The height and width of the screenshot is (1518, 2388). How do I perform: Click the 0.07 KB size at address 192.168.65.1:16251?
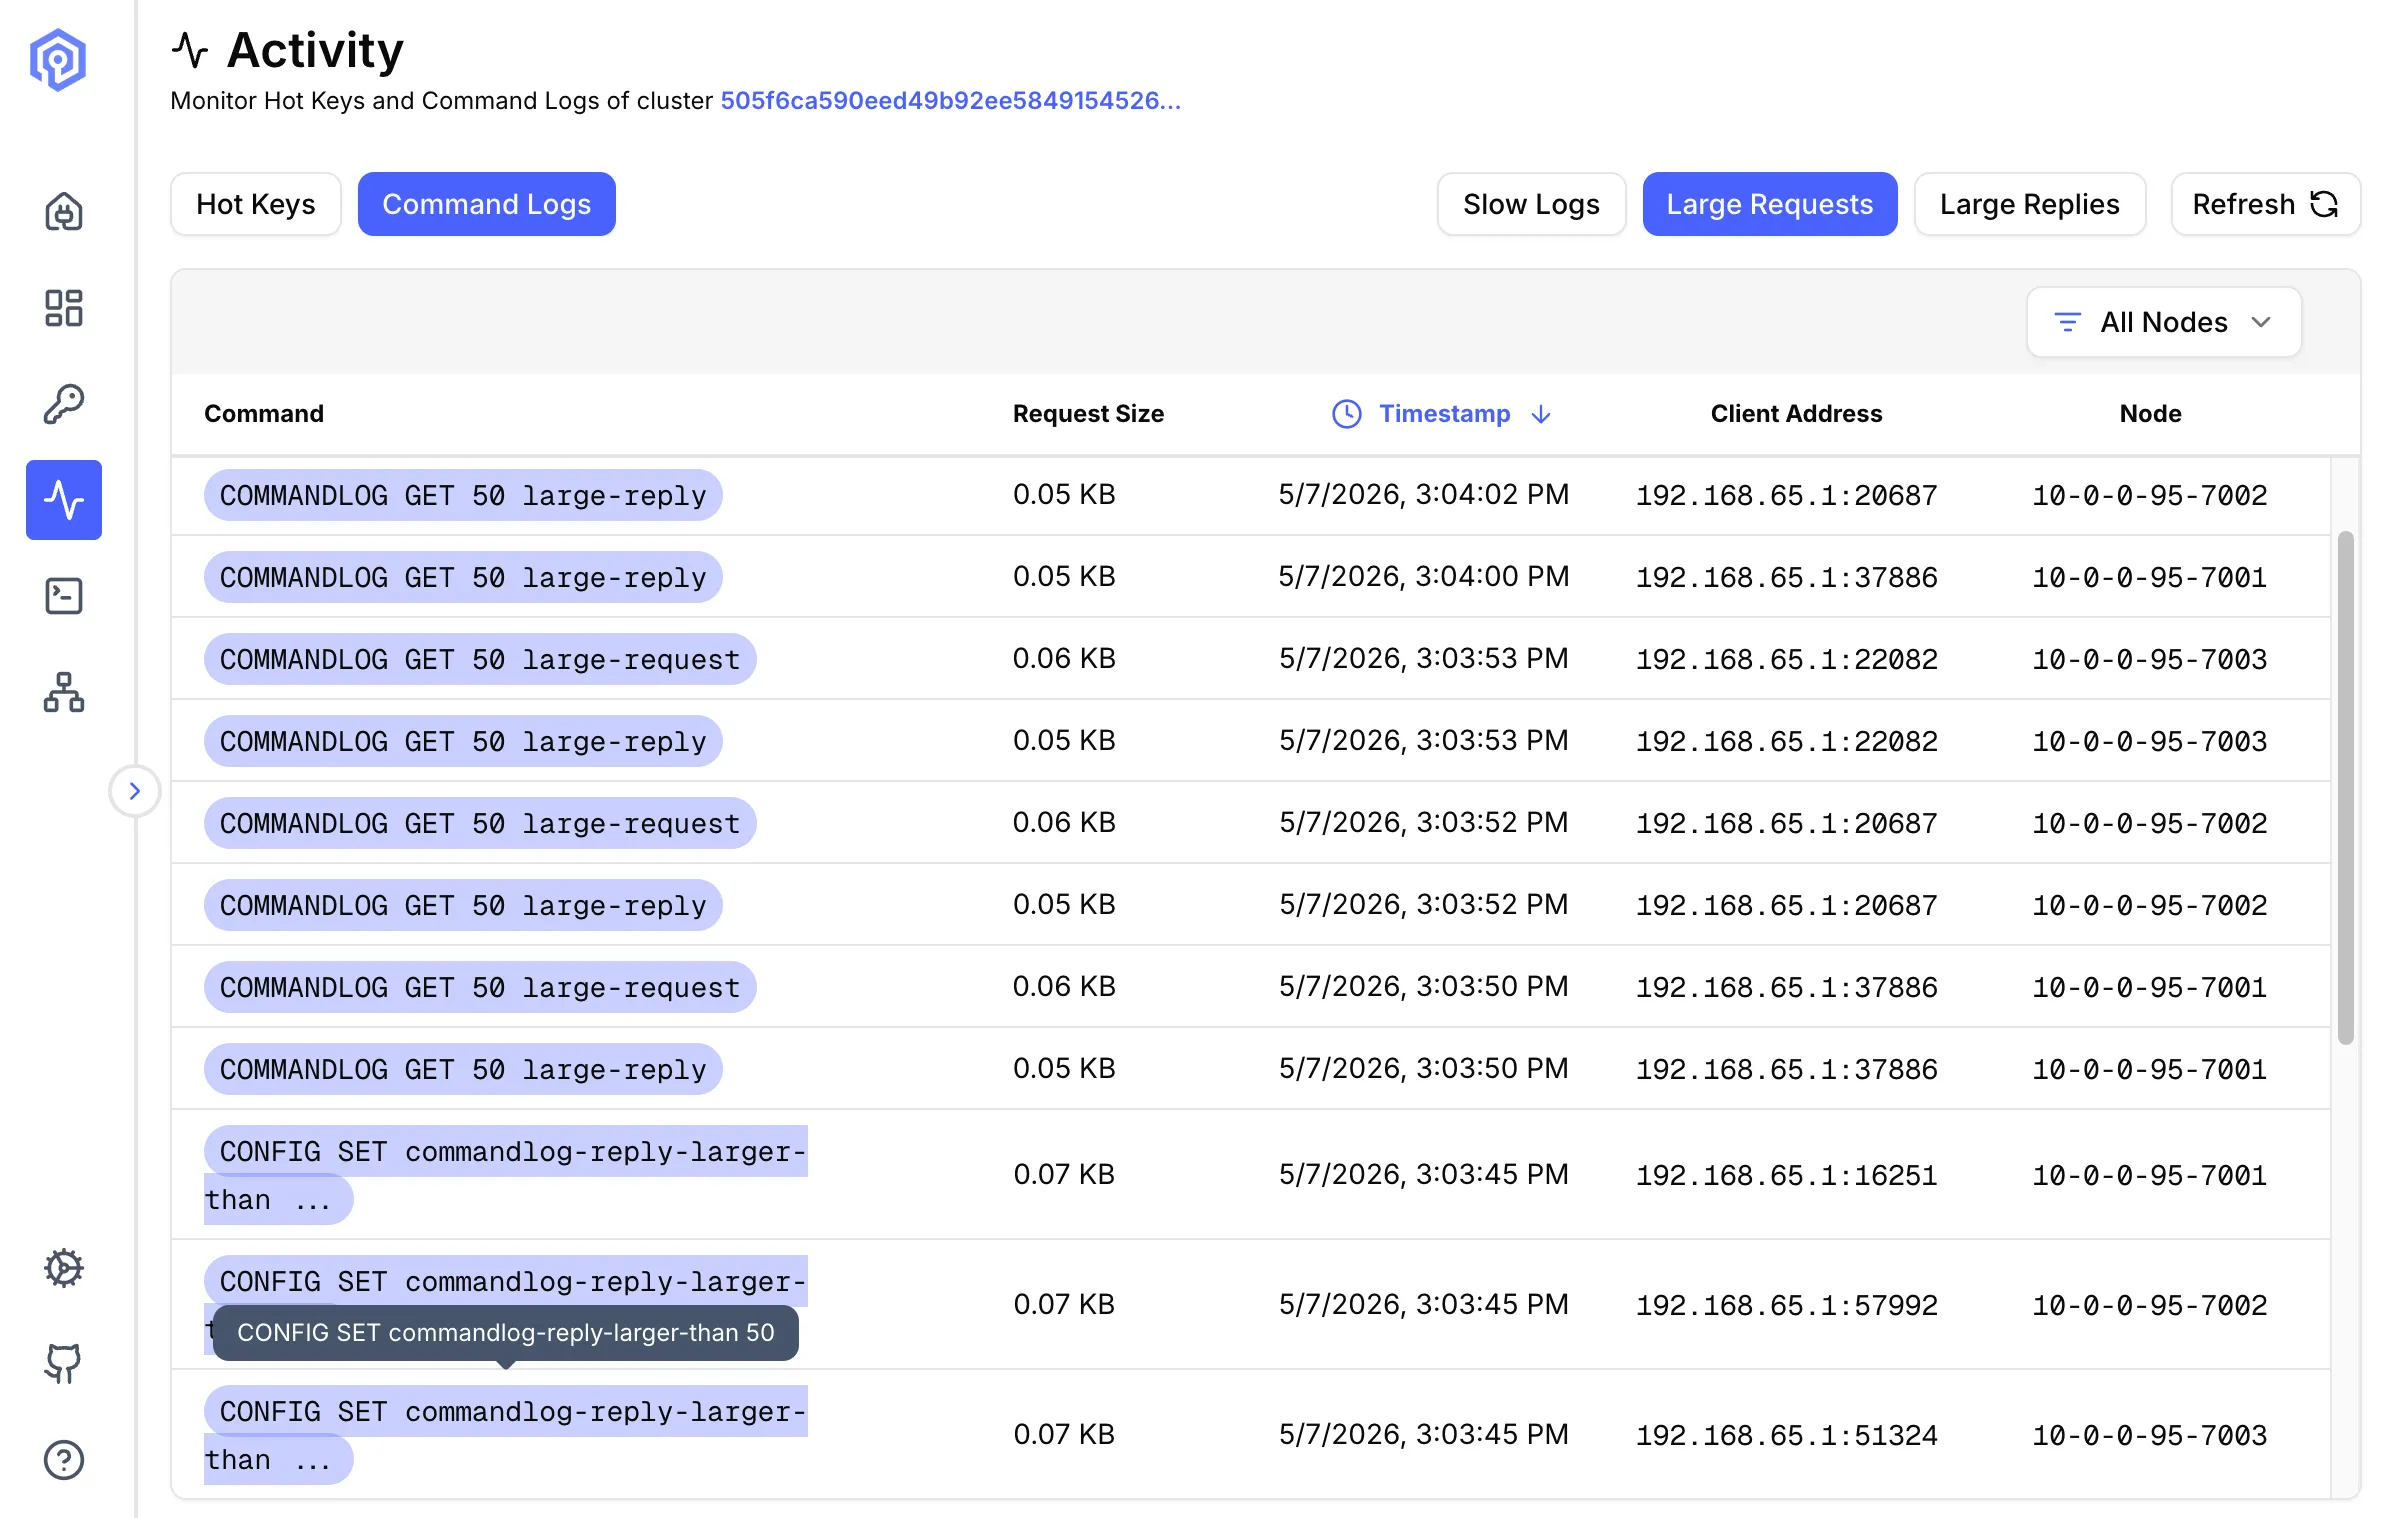click(1064, 1175)
